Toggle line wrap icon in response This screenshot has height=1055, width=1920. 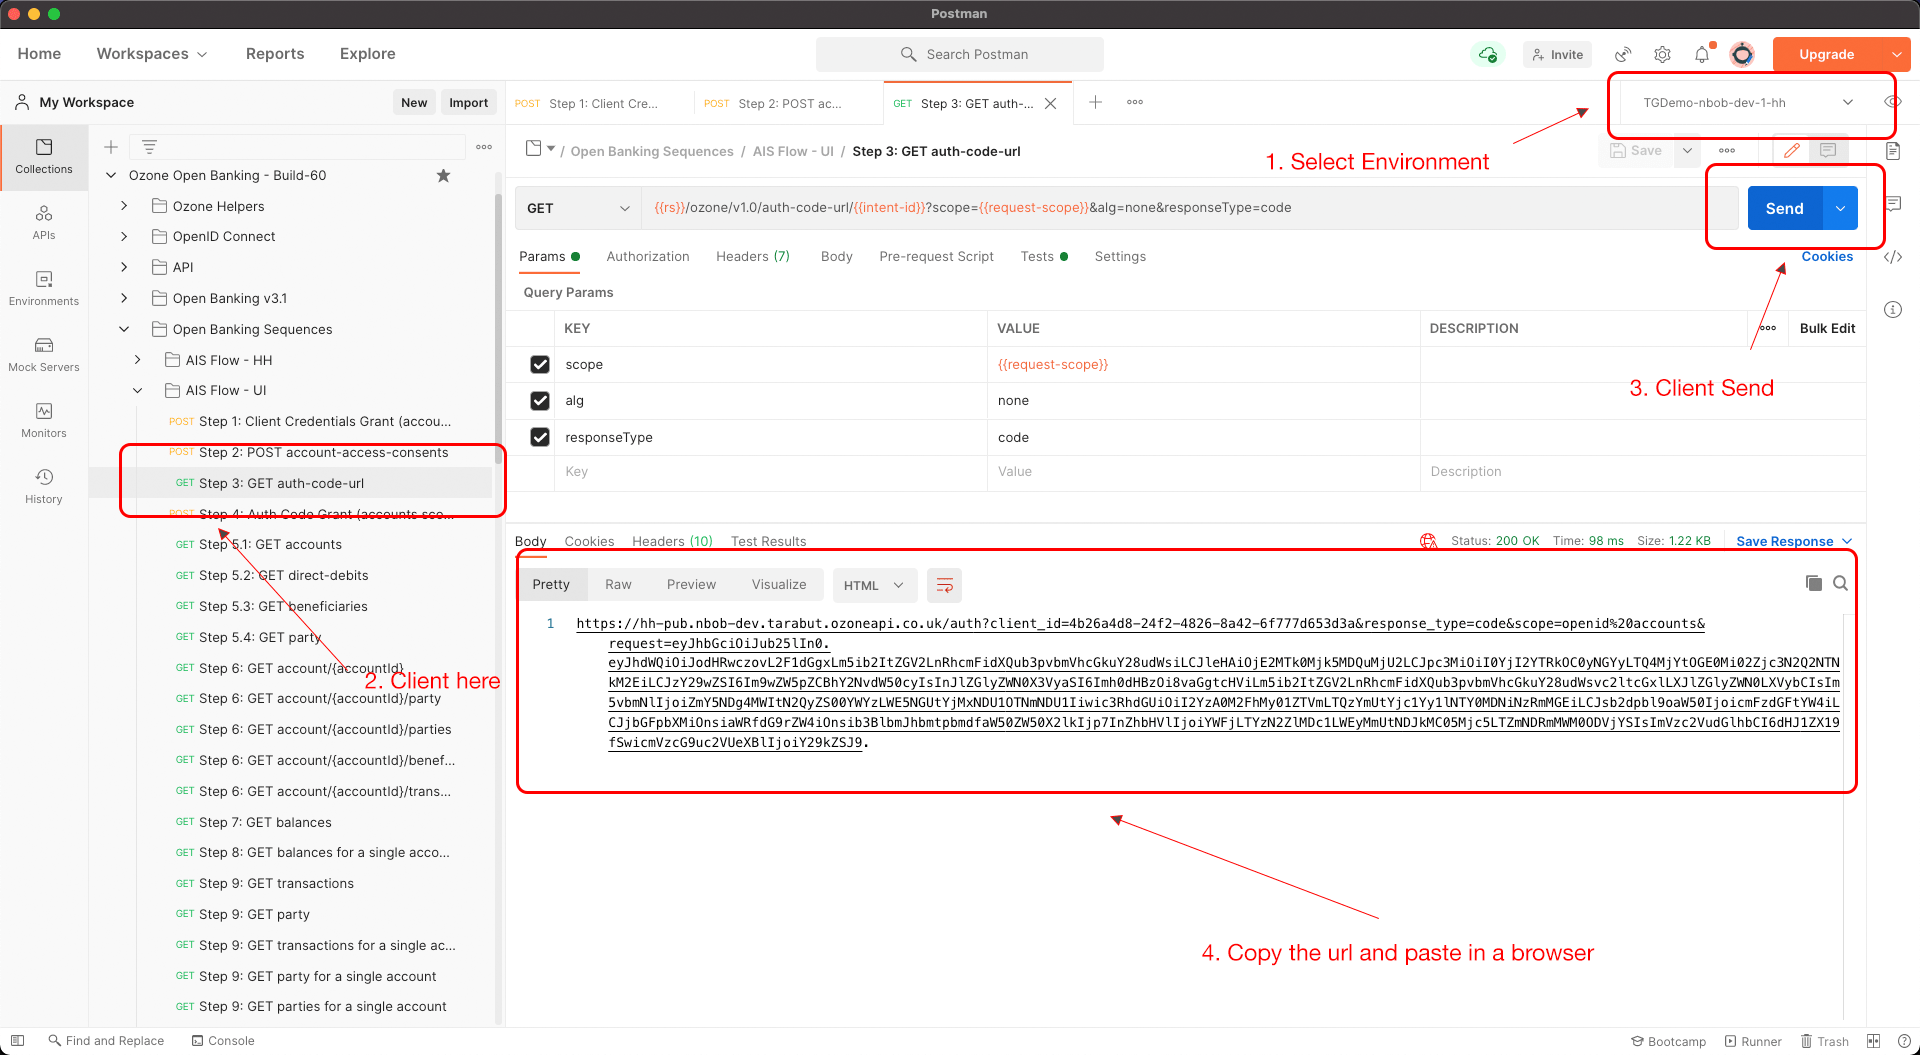[x=944, y=585]
